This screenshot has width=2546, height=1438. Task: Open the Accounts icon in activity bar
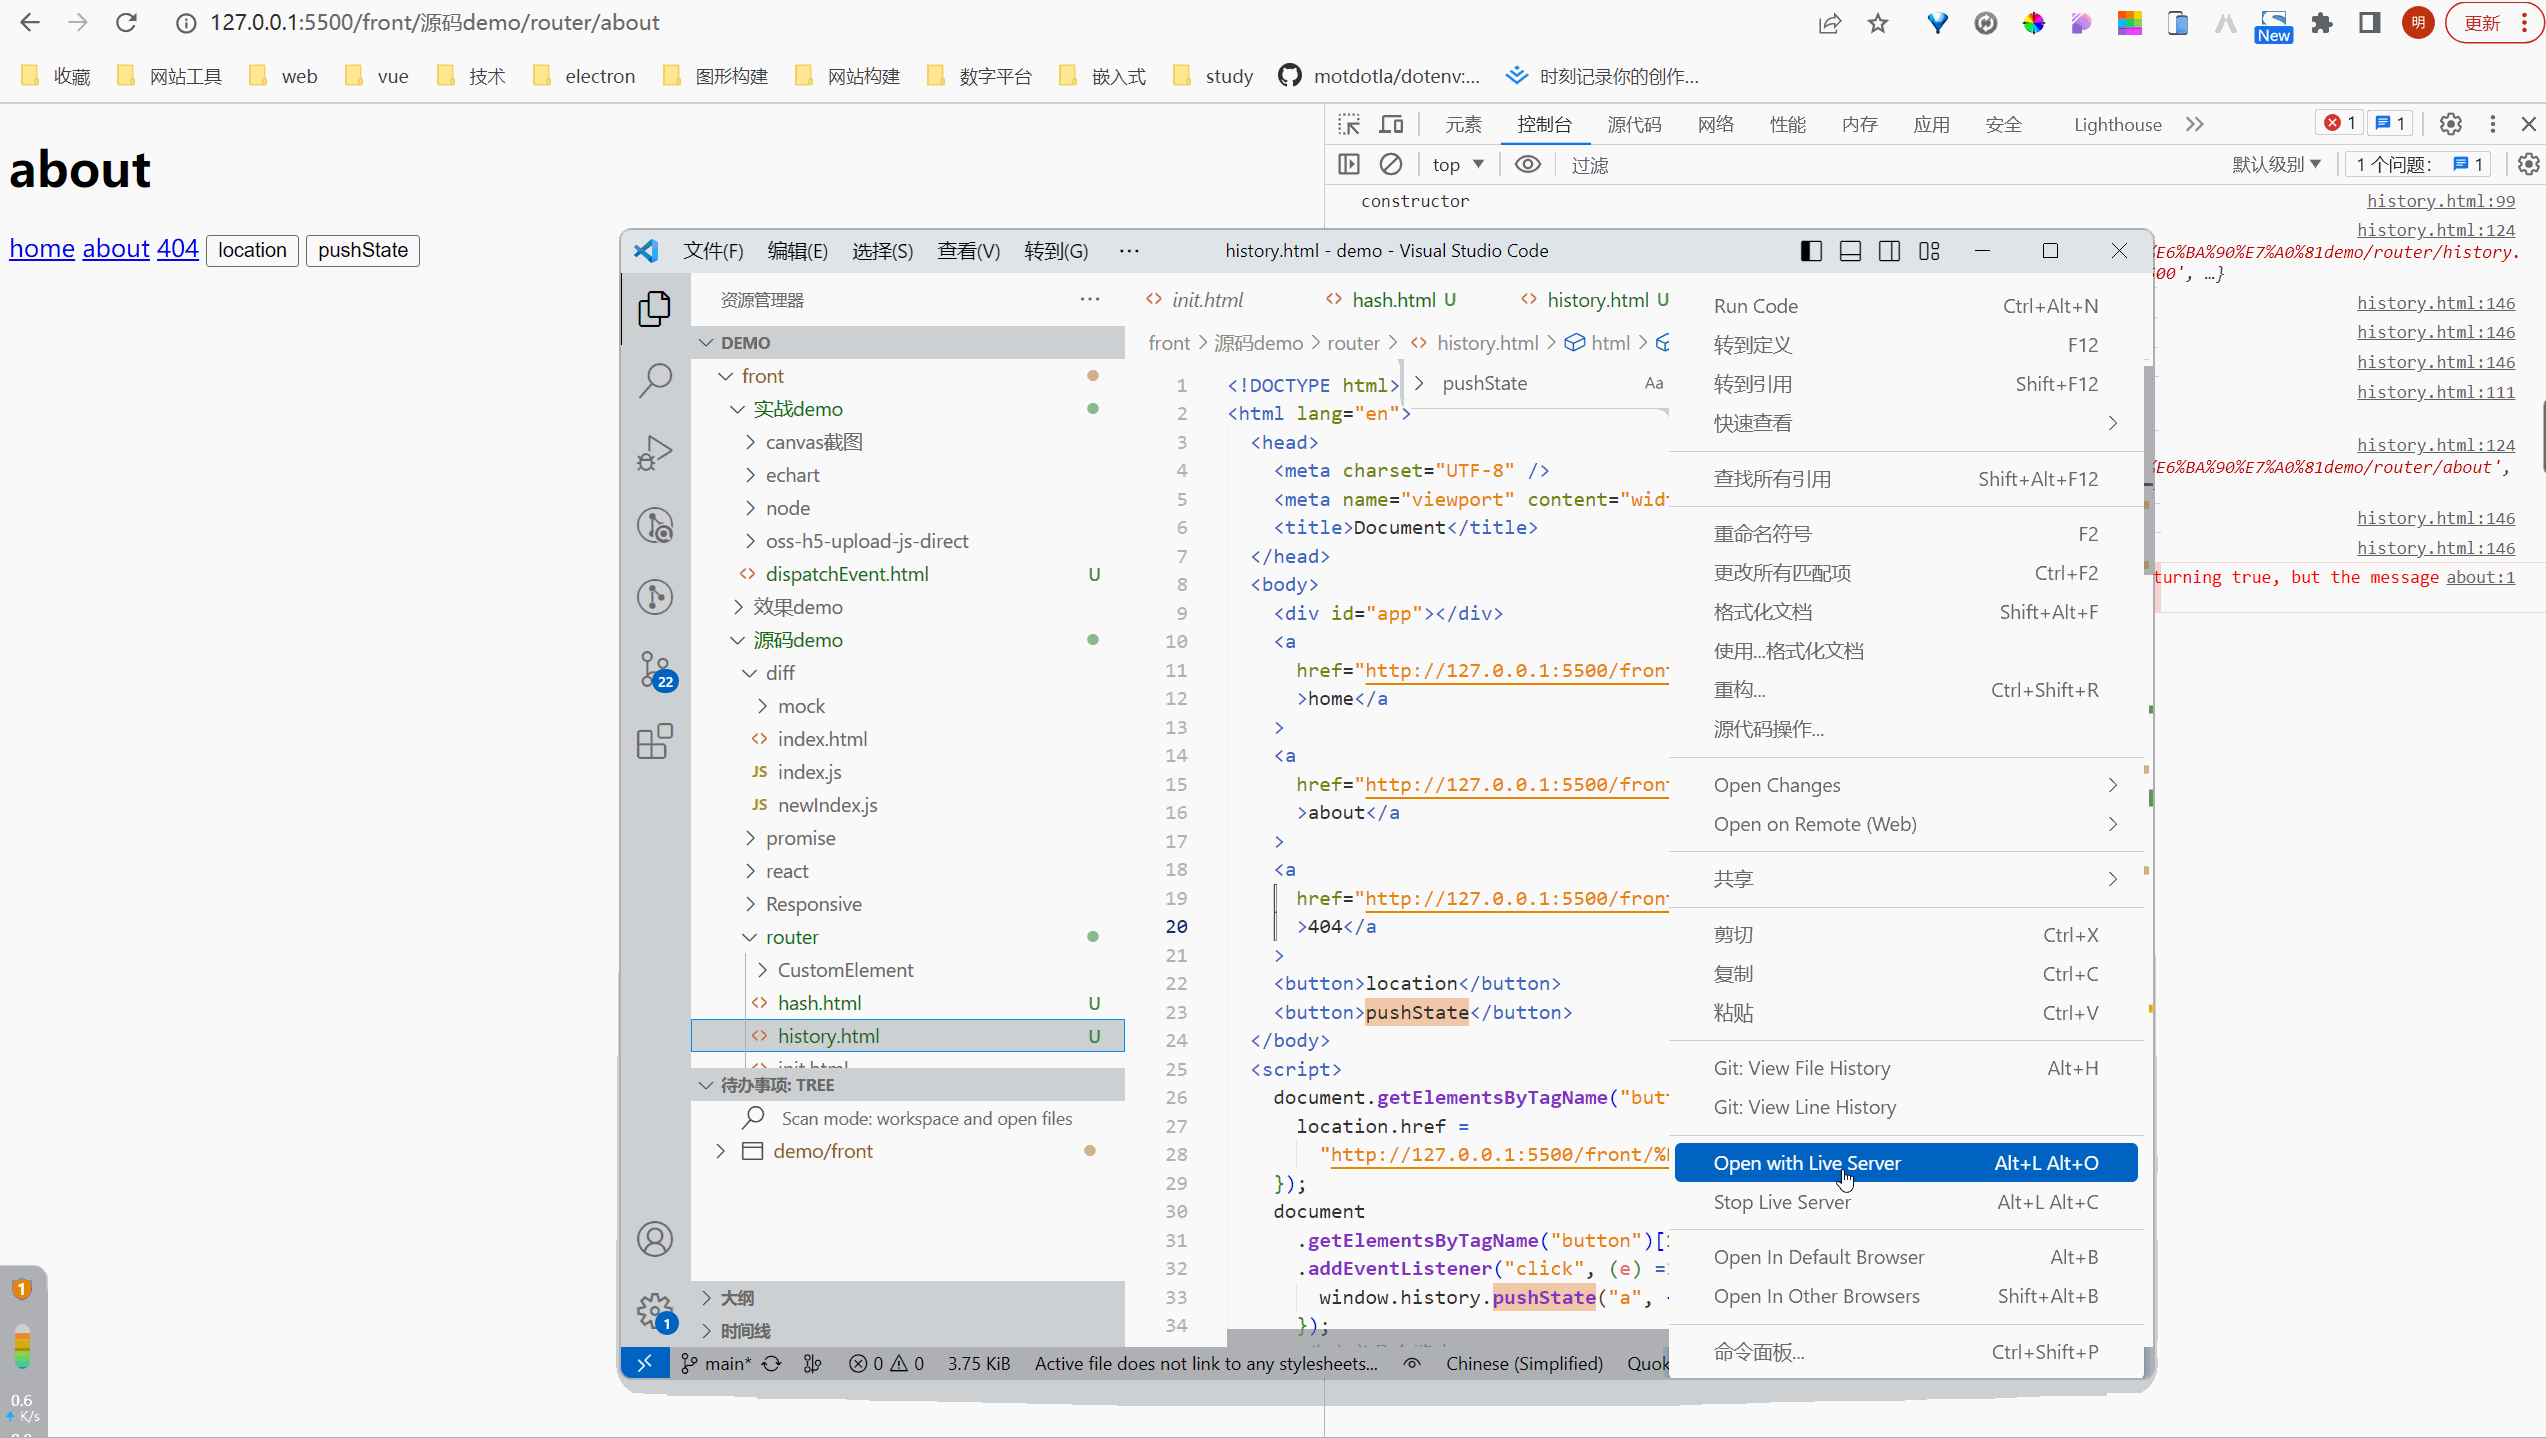pos(655,1239)
